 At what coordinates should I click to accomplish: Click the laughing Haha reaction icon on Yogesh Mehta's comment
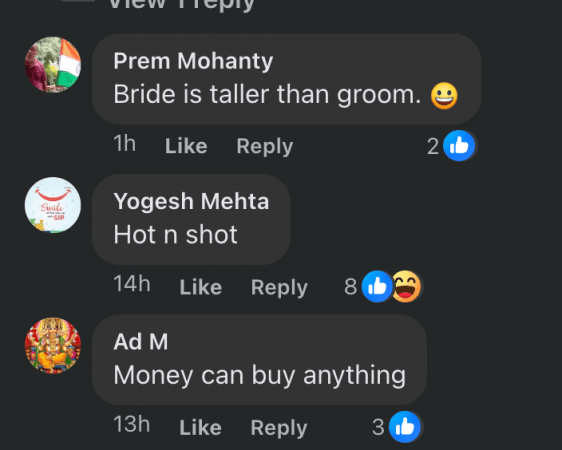click(406, 287)
